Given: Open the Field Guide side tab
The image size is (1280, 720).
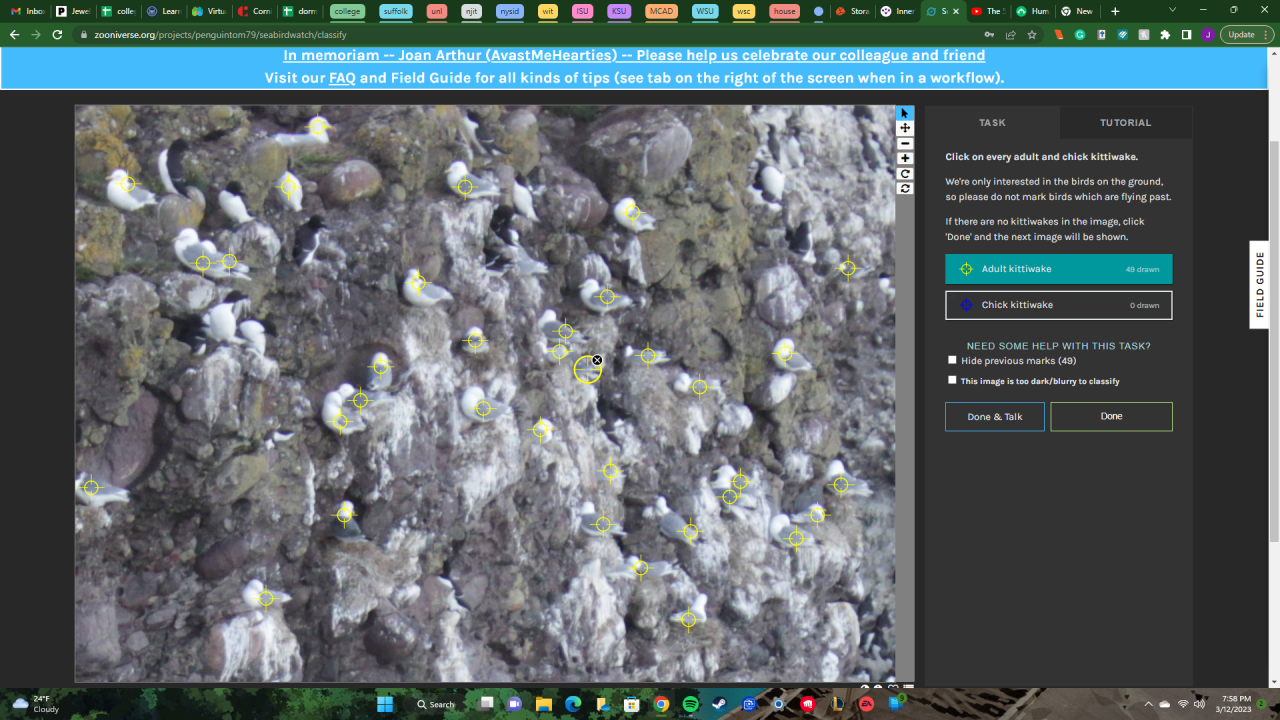Looking at the screenshot, I should [x=1260, y=284].
